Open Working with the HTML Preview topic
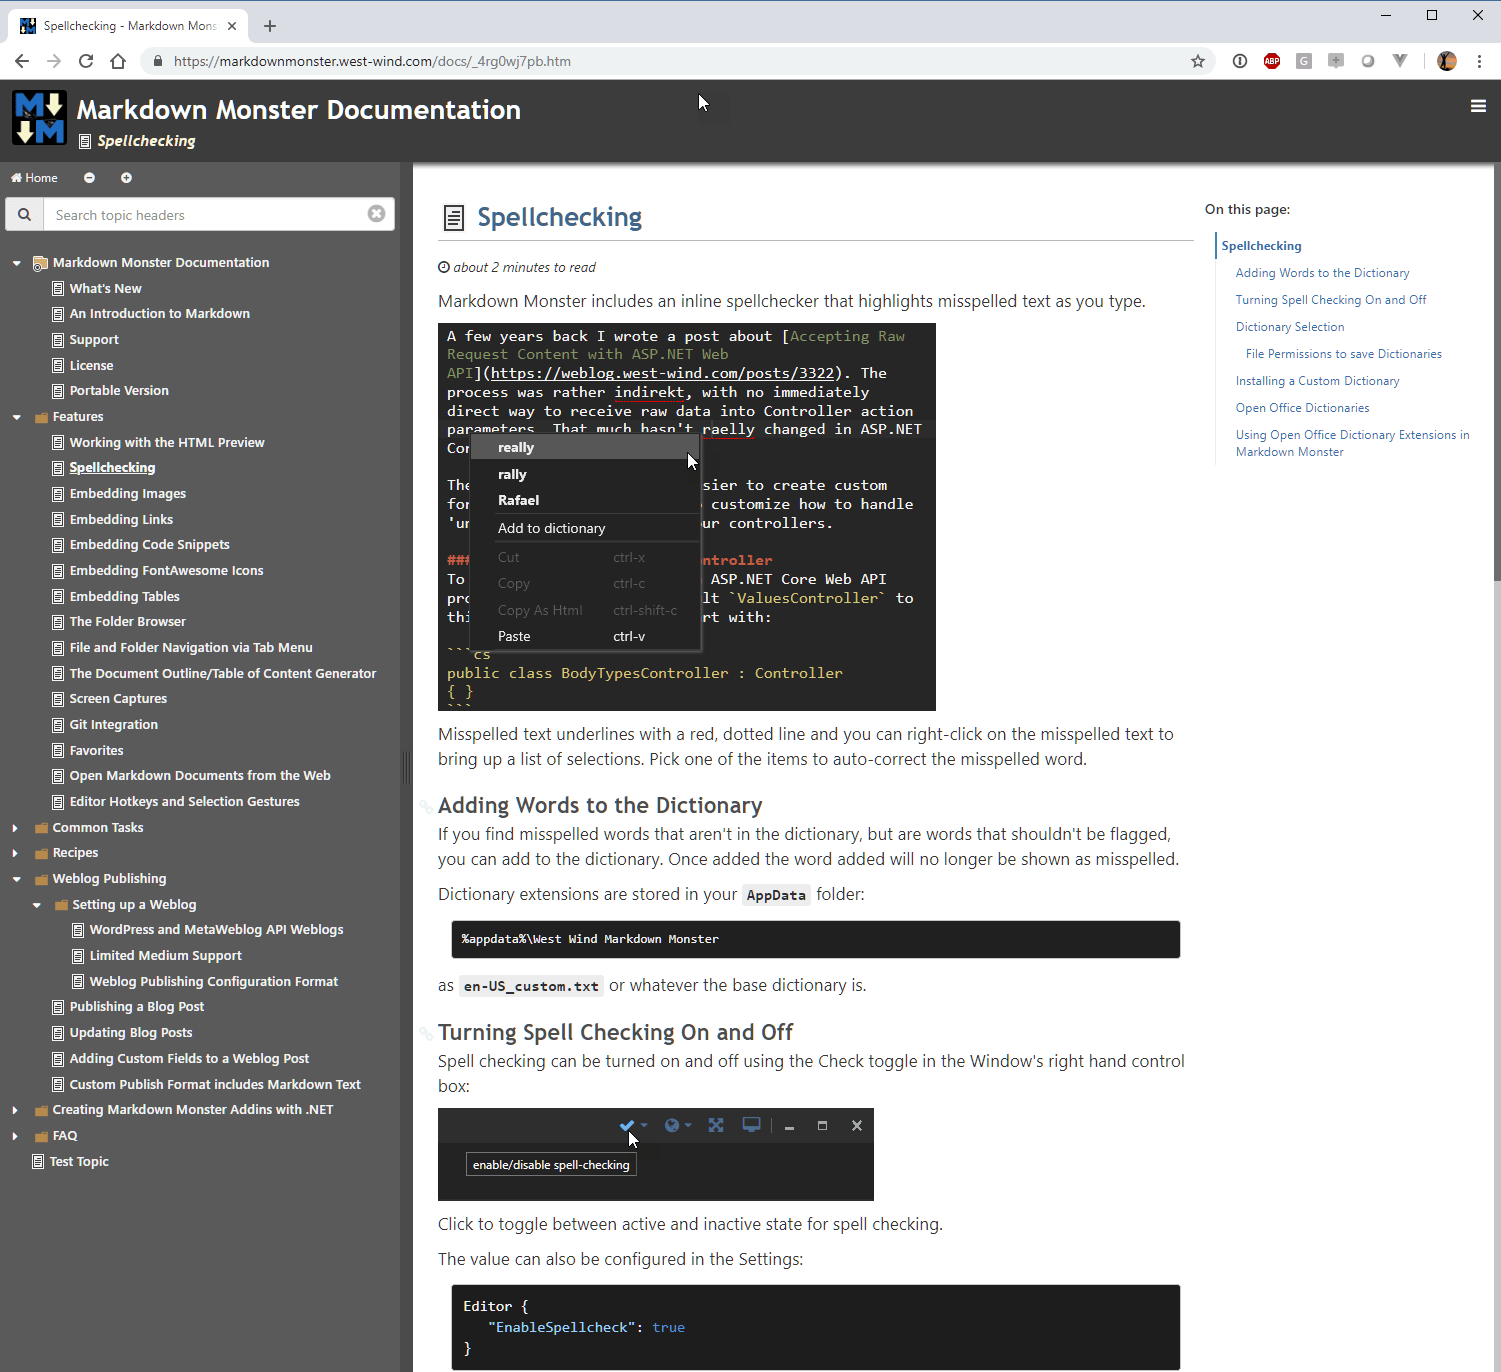The height and width of the screenshot is (1372, 1501). [167, 442]
